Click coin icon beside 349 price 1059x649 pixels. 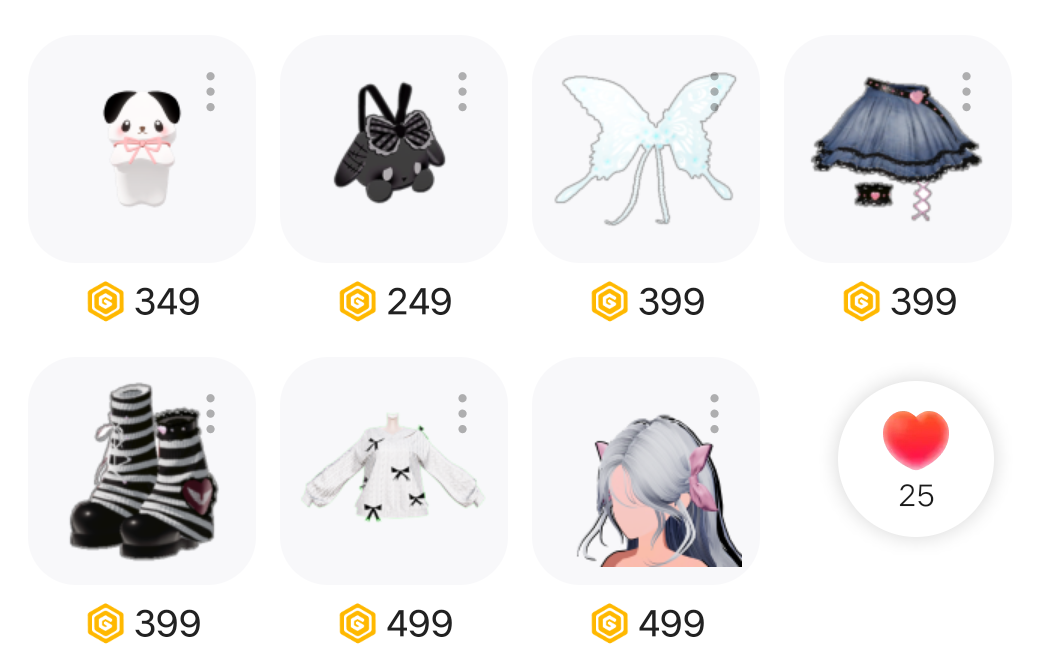105,301
